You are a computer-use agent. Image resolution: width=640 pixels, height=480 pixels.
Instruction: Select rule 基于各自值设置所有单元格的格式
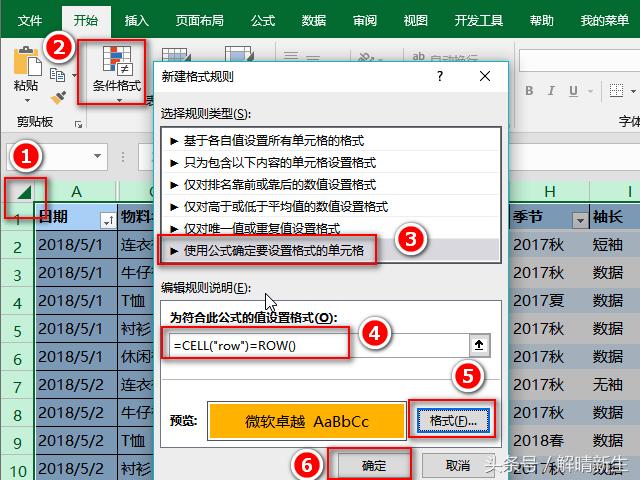[331, 141]
